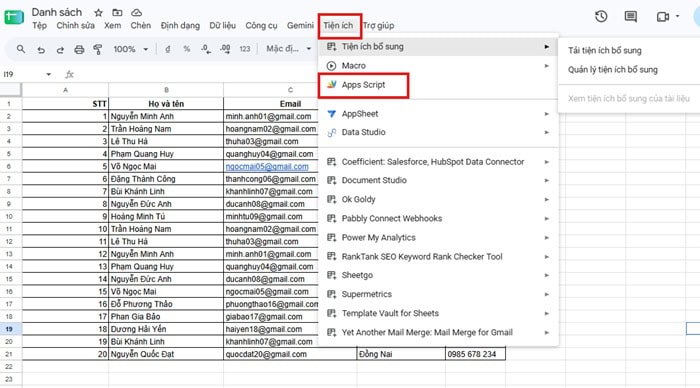This screenshot has width=700, height=388.
Task: Activate the paint format tool
Action: [x=98, y=49]
